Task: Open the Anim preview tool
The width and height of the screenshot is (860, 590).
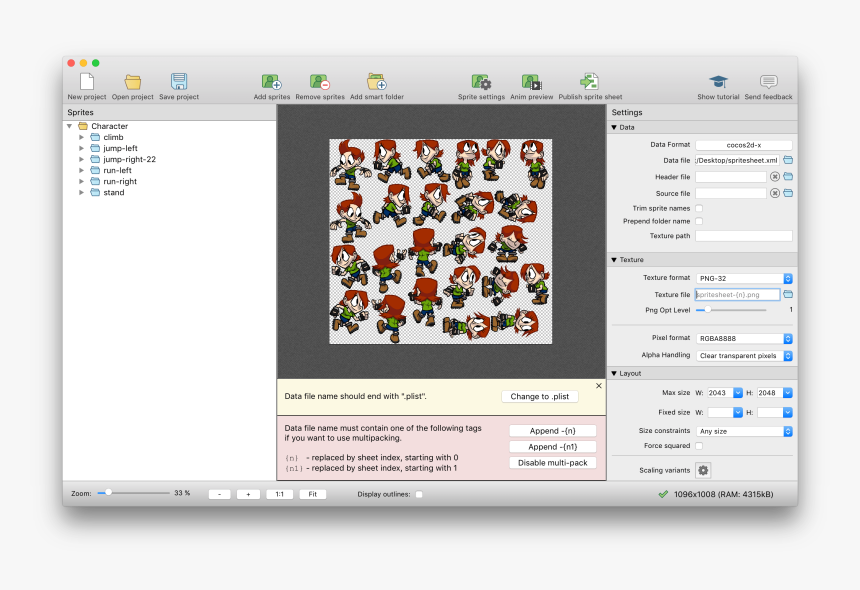Action: click(x=531, y=82)
